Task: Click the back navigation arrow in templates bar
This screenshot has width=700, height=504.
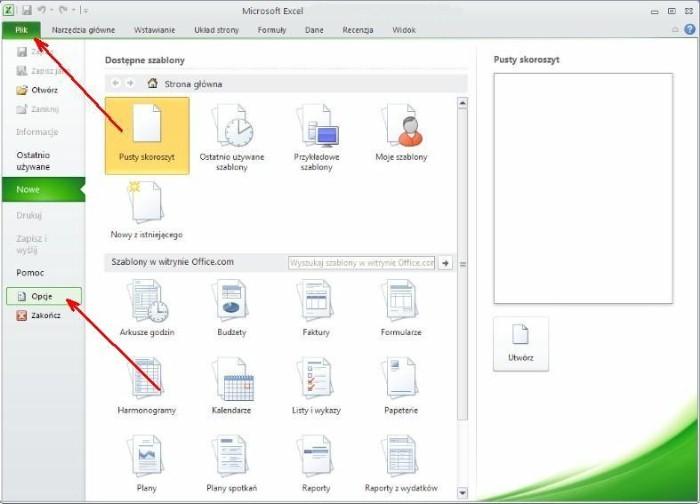Action: coord(116,83)
